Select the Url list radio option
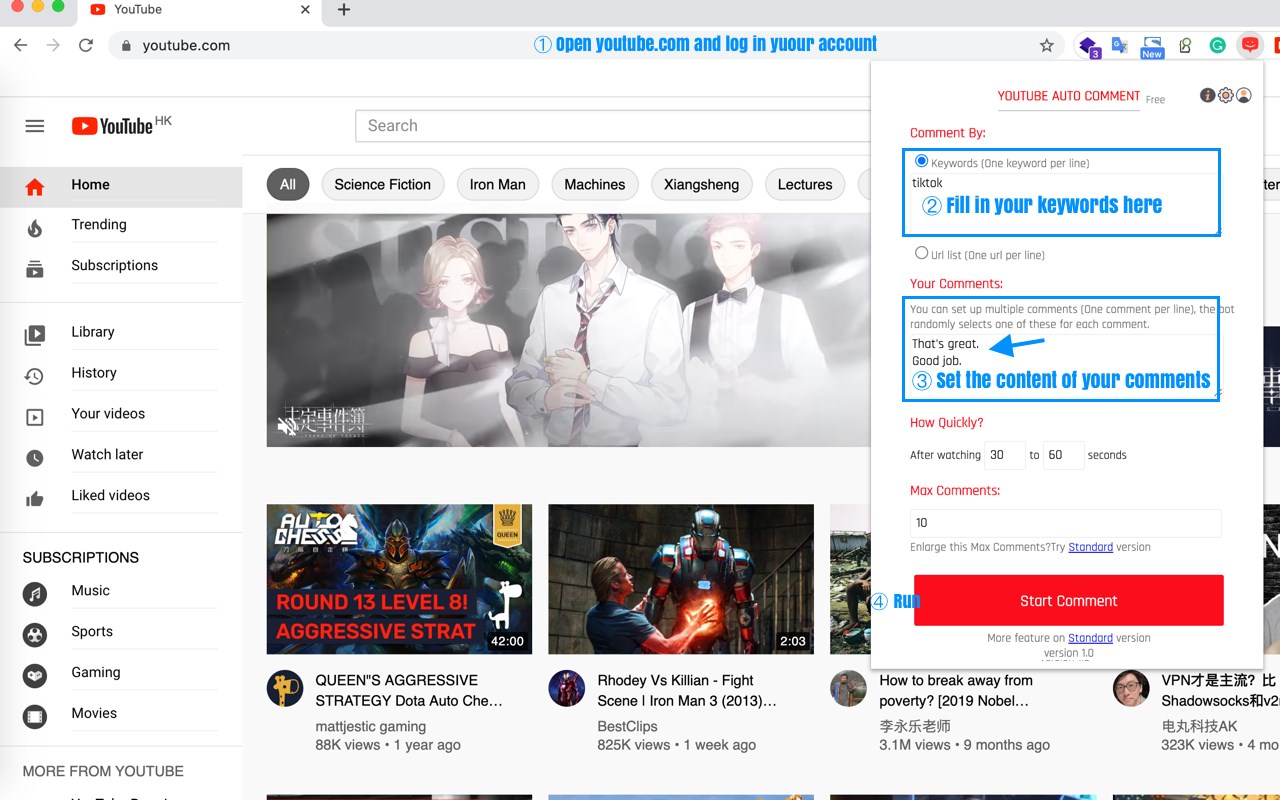 tap(922, 253)
